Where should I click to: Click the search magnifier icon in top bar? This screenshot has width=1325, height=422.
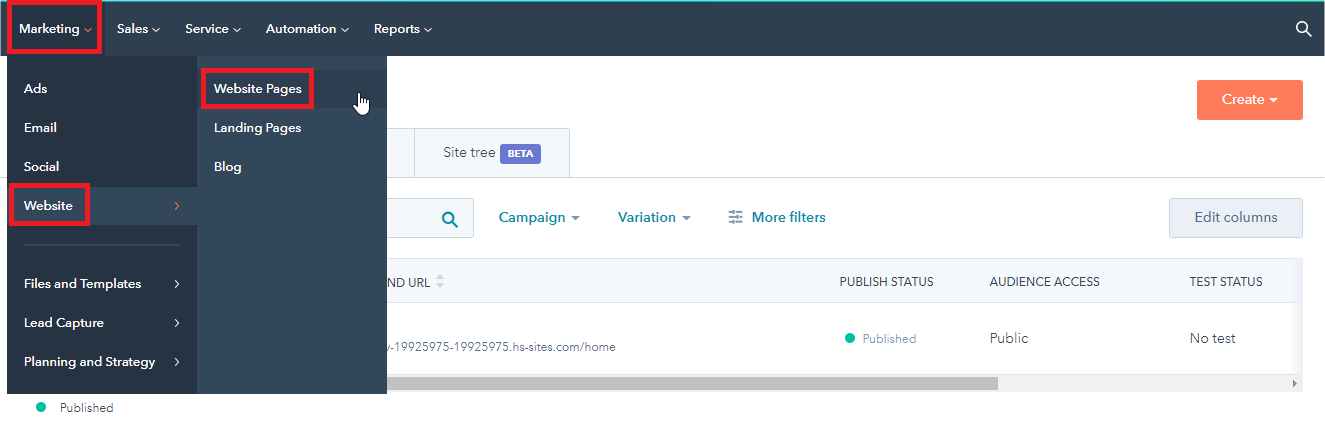(x=1303, y=29)
